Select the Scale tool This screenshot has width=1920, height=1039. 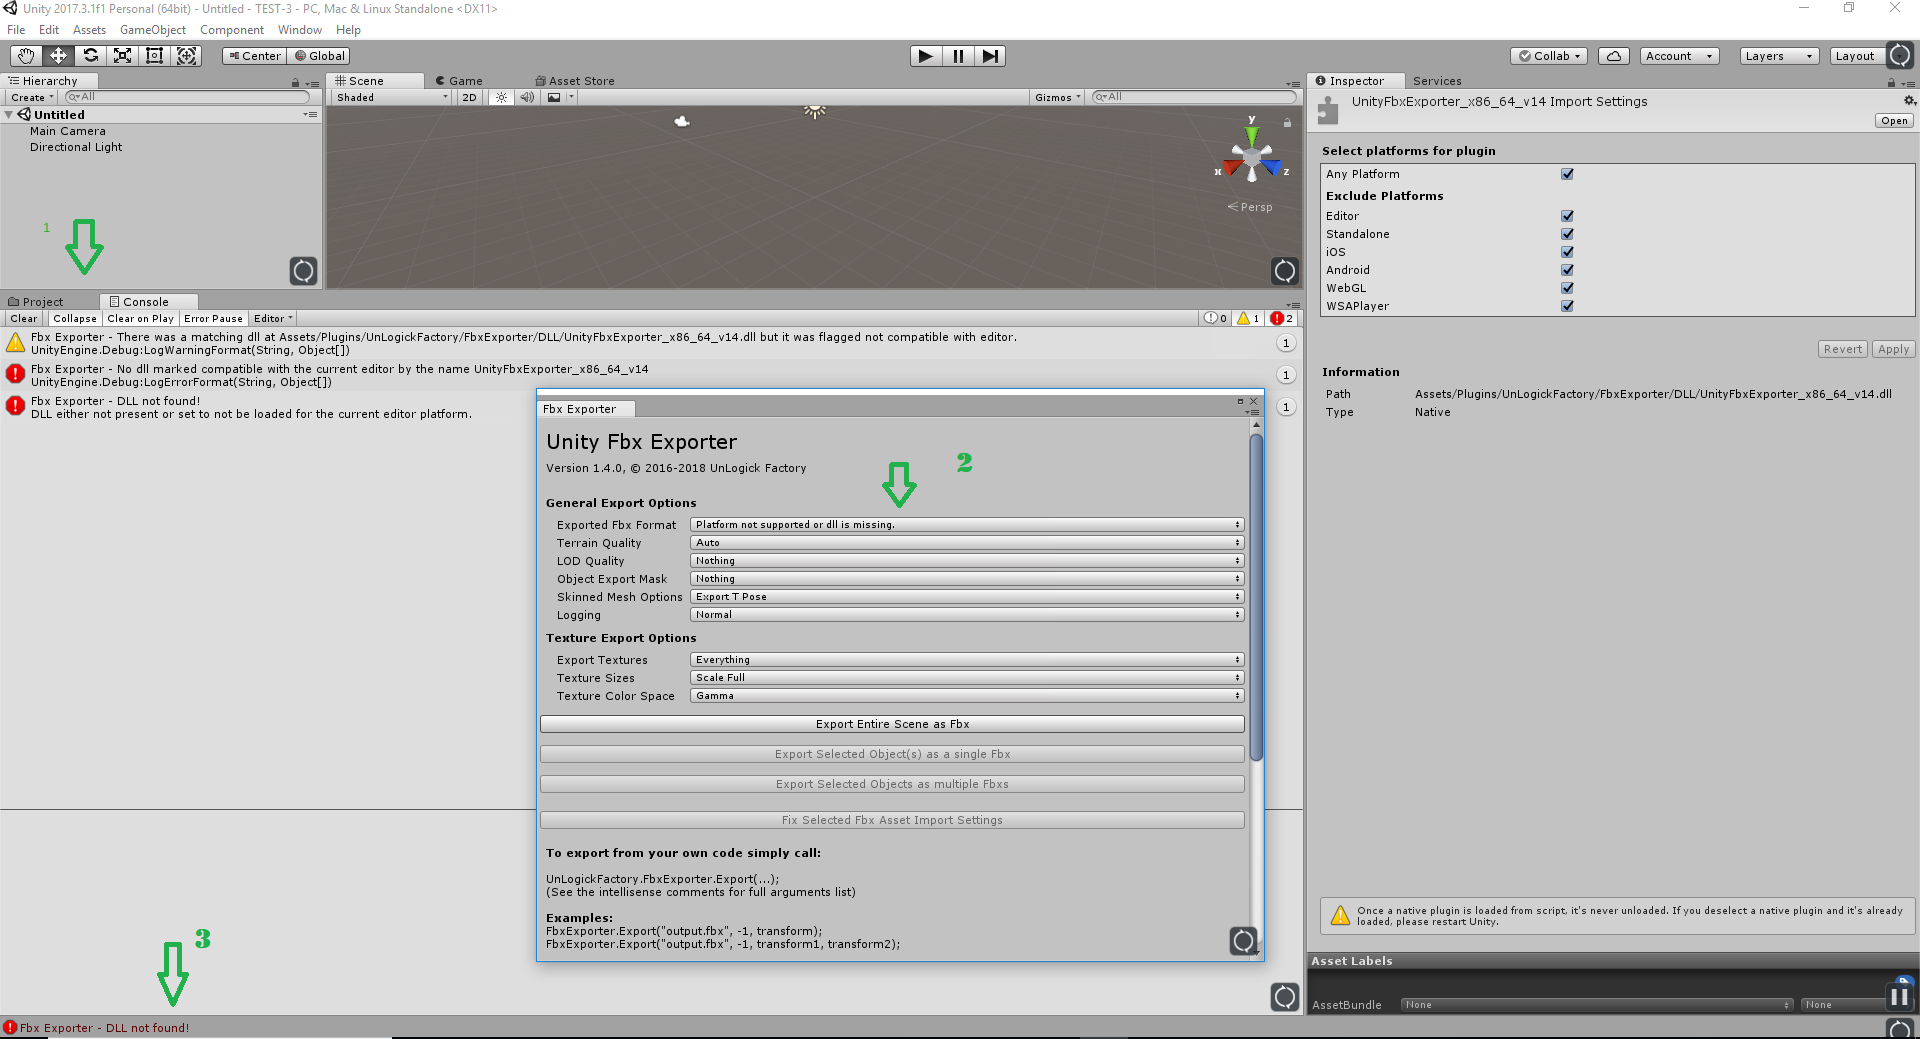pos(122,56)
